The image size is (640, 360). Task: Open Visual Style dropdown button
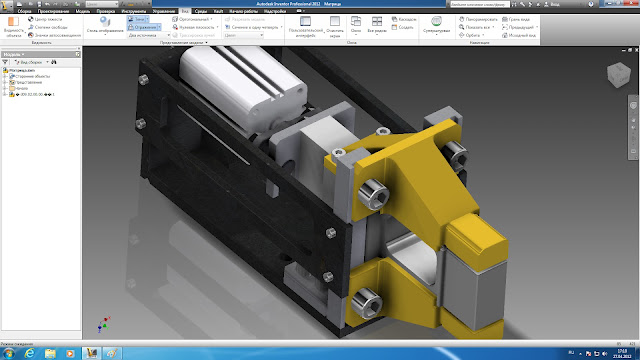pyautogui.click(x=105, y=26)
